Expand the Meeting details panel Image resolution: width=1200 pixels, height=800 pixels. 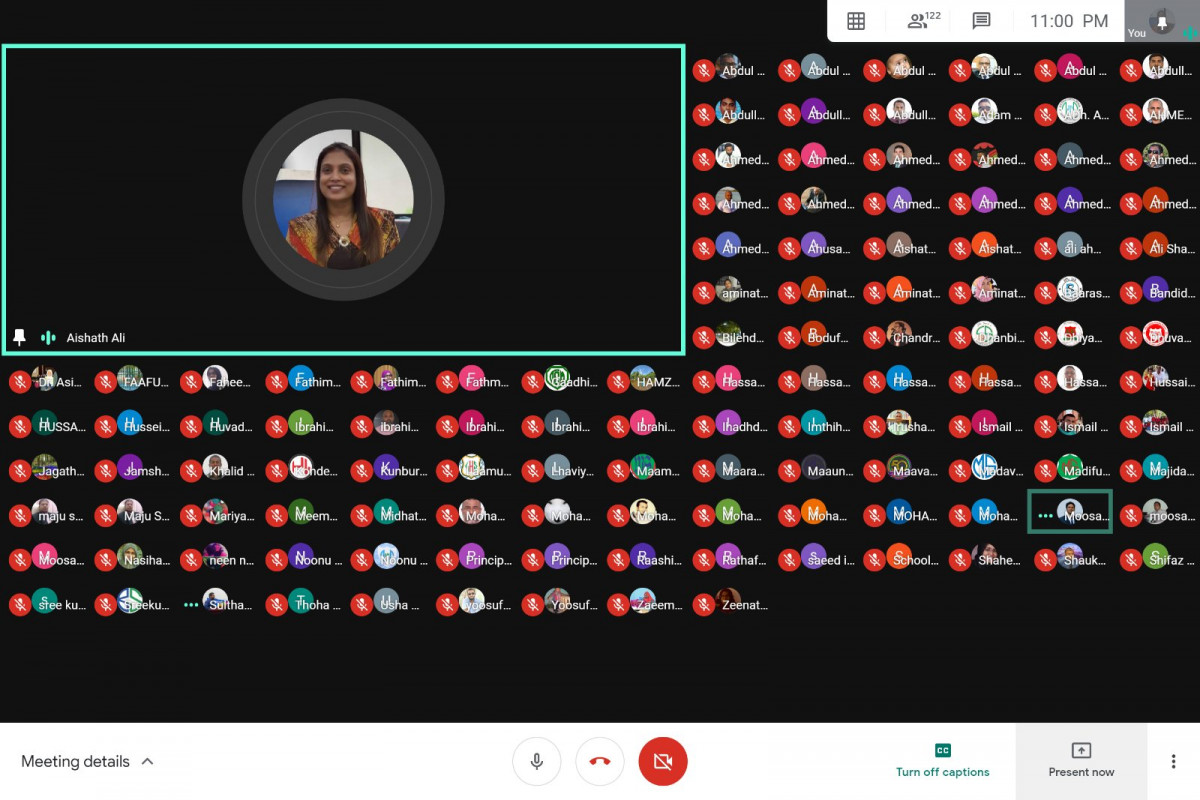point(75,762)
